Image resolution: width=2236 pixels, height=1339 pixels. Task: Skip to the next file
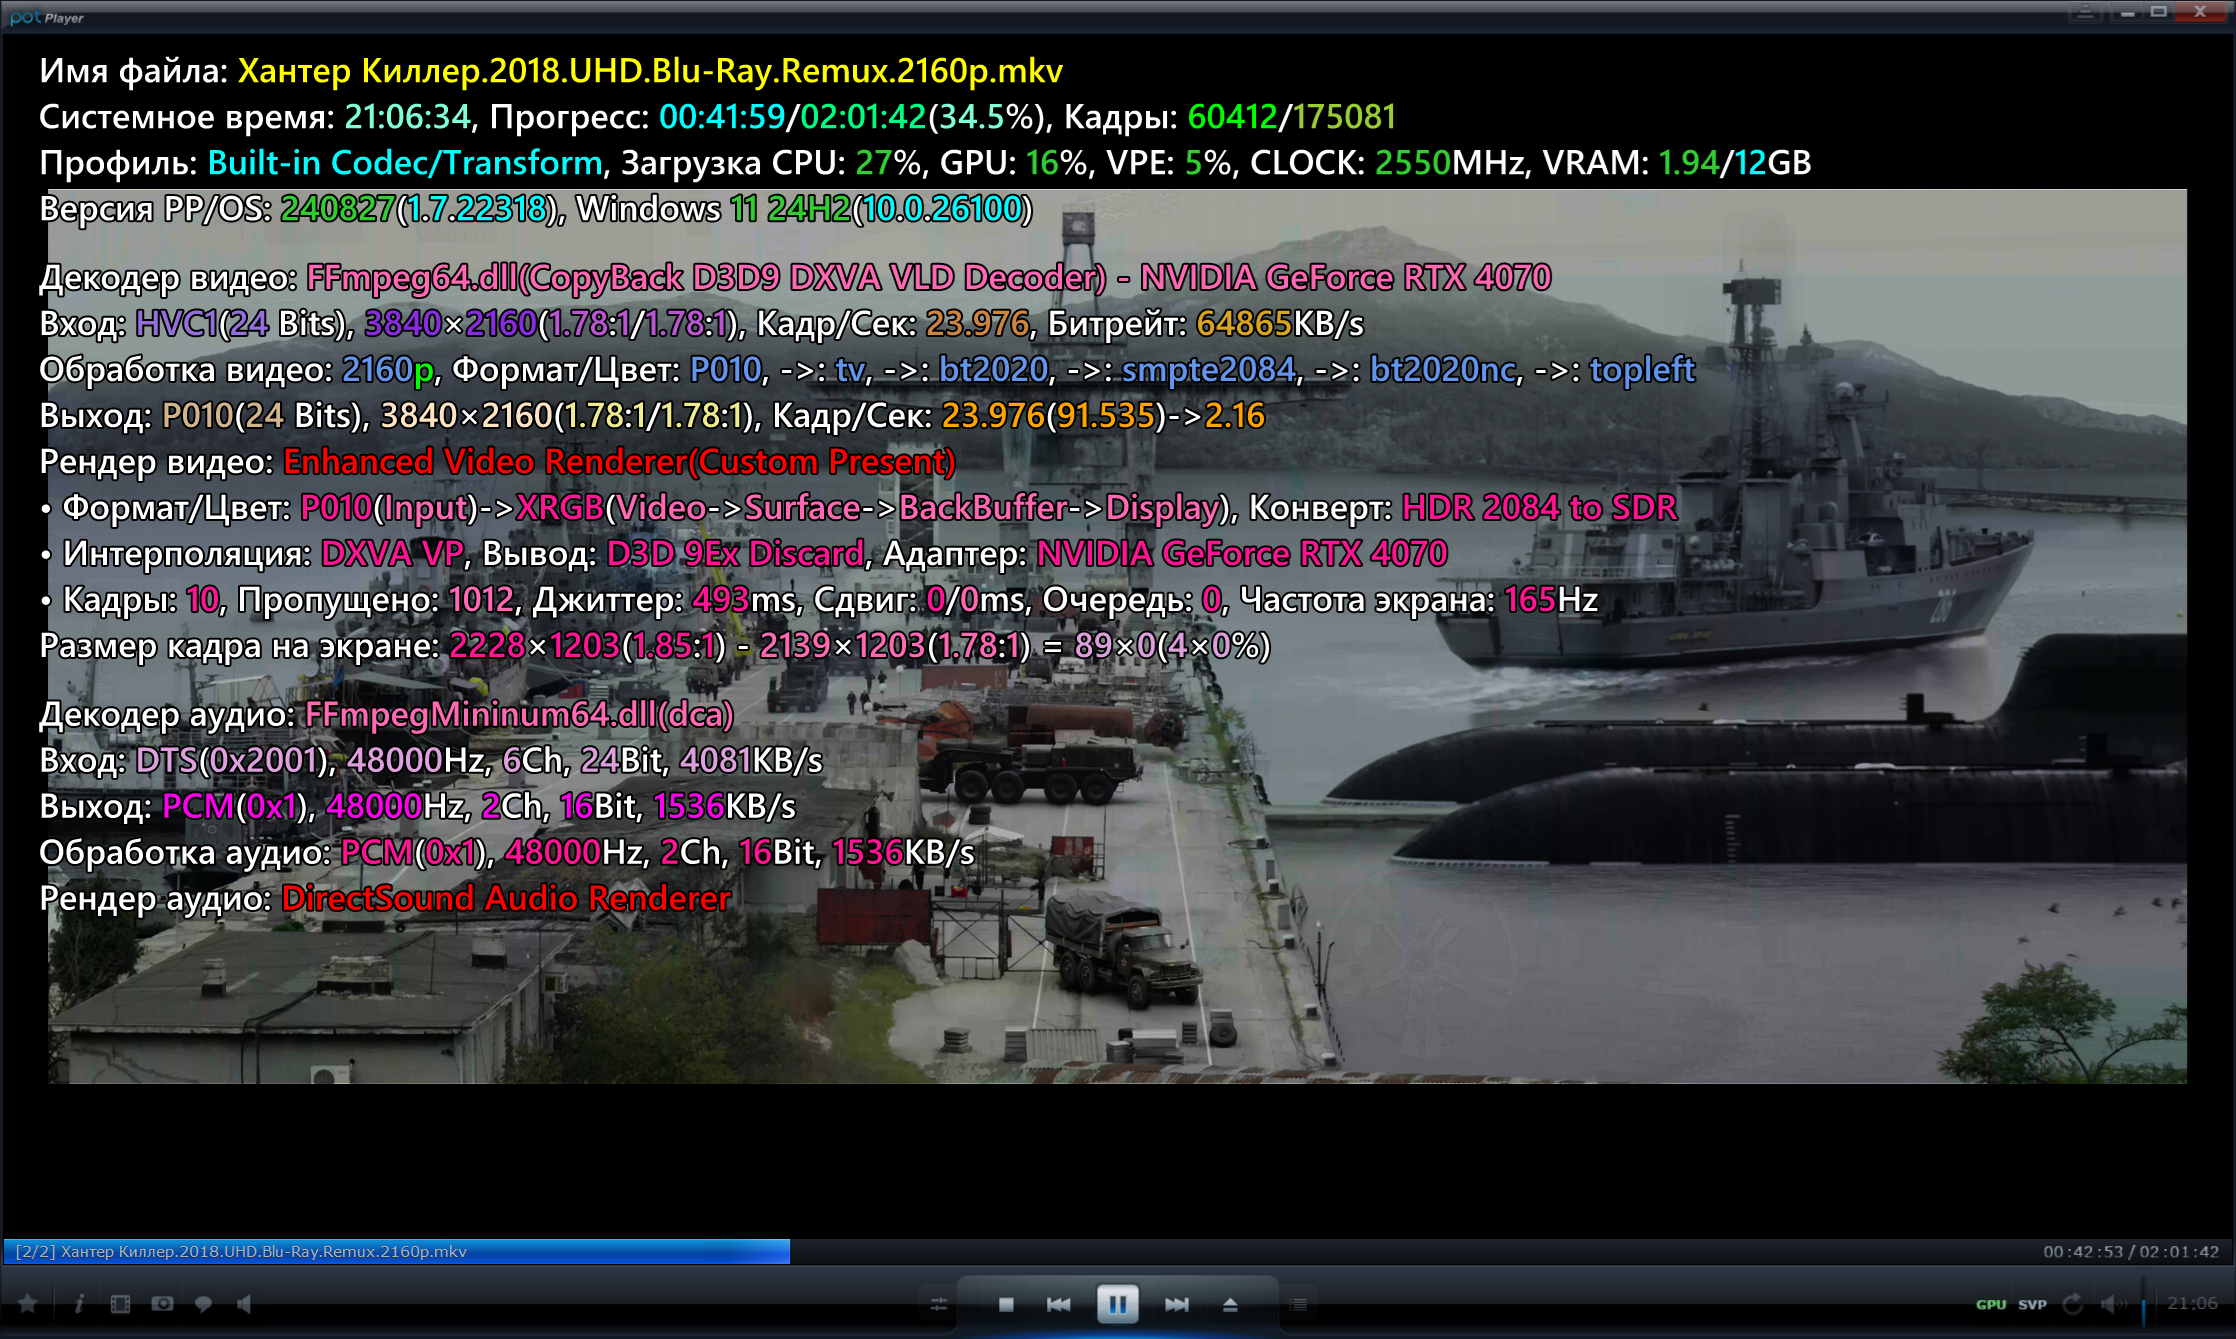click(1176, 1304)
